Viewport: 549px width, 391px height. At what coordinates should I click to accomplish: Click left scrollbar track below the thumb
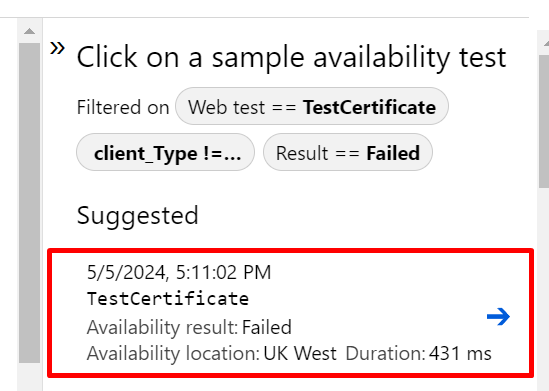[x=29, y=377]
